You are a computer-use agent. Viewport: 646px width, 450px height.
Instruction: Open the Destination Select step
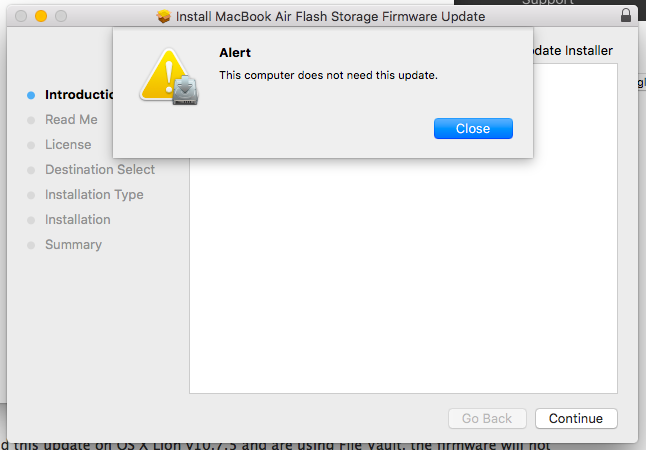(x=100, y=170)
